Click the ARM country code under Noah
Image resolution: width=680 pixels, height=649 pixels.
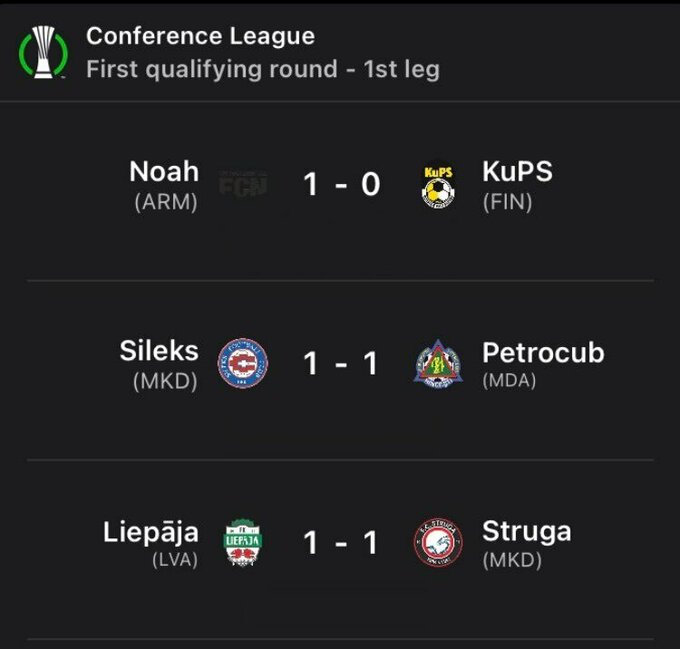166,202
